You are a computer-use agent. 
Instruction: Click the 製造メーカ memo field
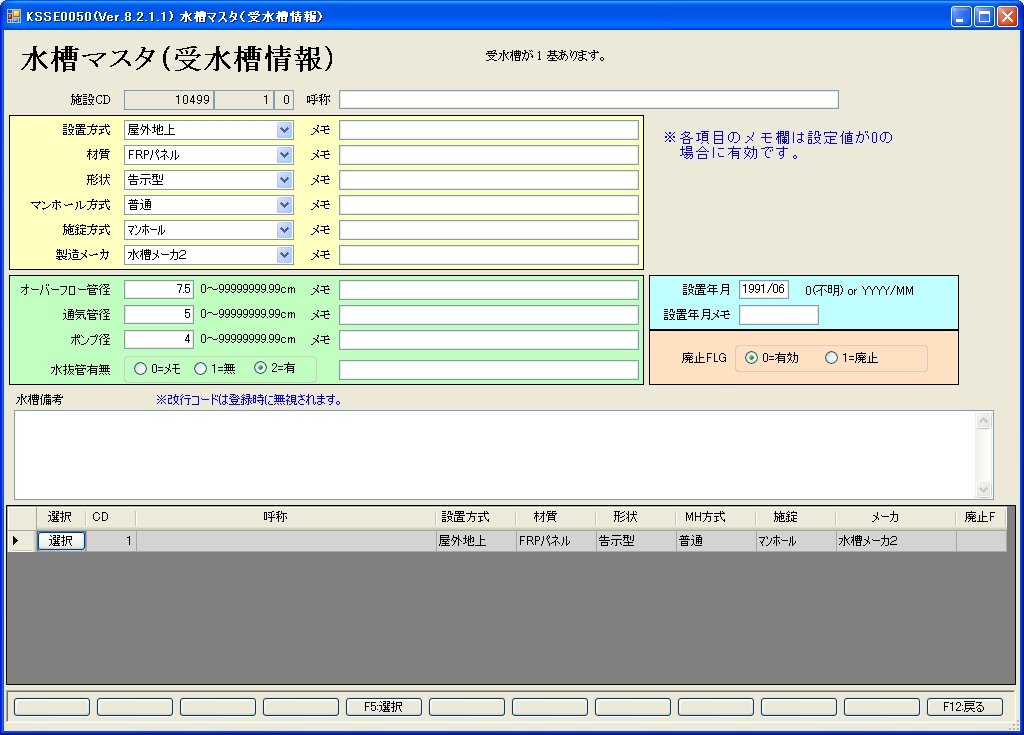point(488,255)
